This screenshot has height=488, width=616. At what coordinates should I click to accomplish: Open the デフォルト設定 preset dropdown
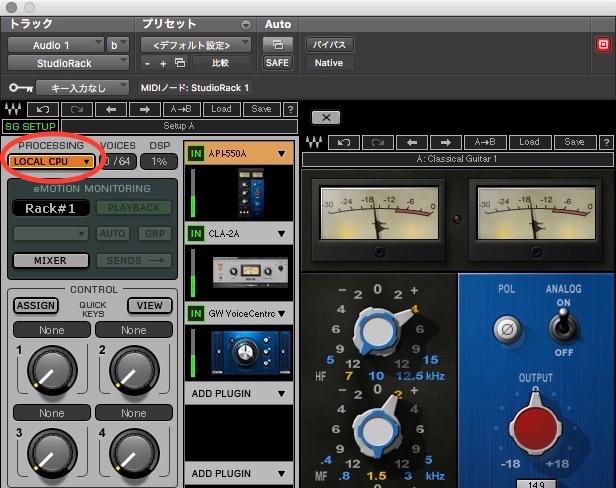pos(196,45)
